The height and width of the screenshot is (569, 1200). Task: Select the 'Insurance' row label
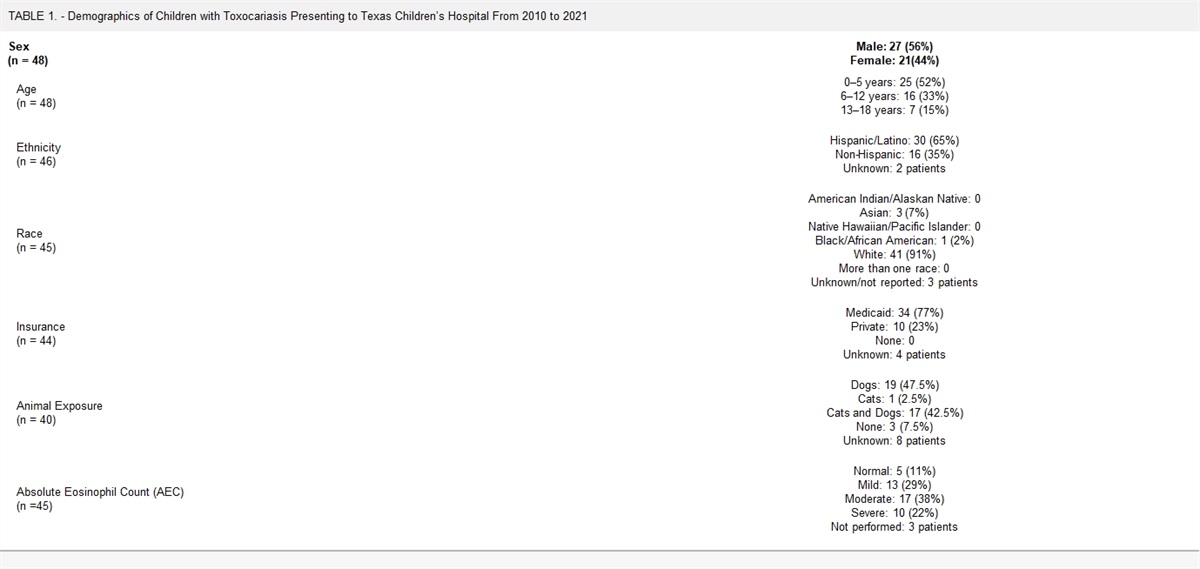click(x=39, y=327)
